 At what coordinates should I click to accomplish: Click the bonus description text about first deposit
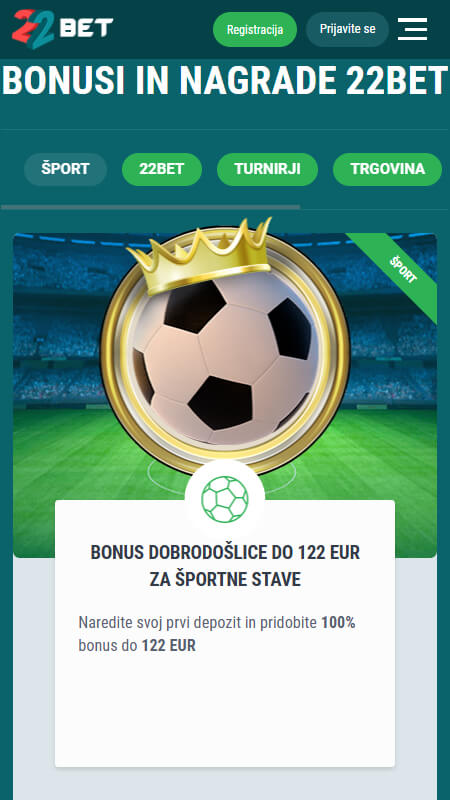217,634
